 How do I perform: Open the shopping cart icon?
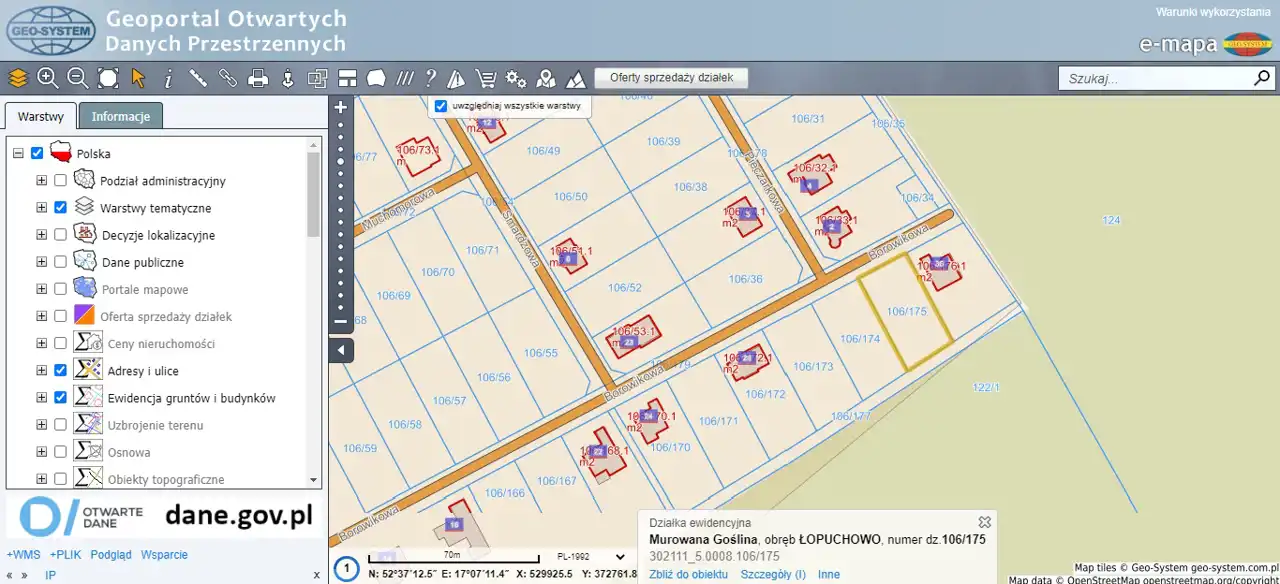(x=486, y=78)
